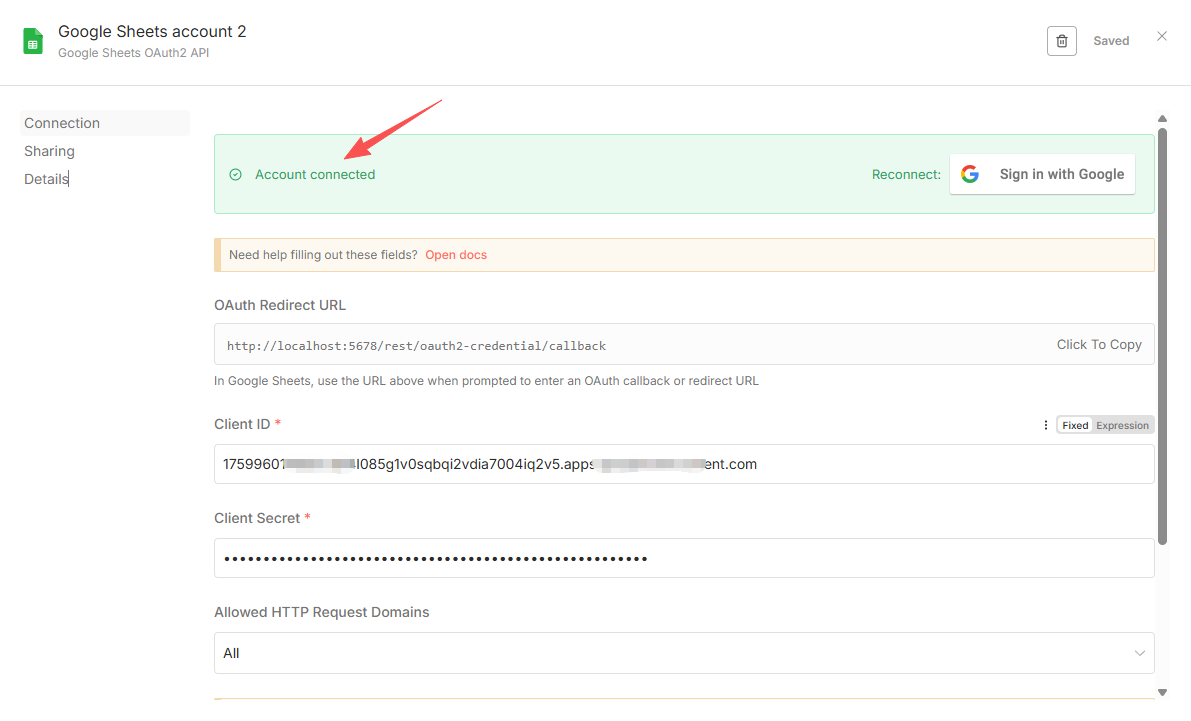This screenshot has height=721, width=1191.
Task: Switch Client ID mode to Expression
Action: click(x=1122, y=425)
